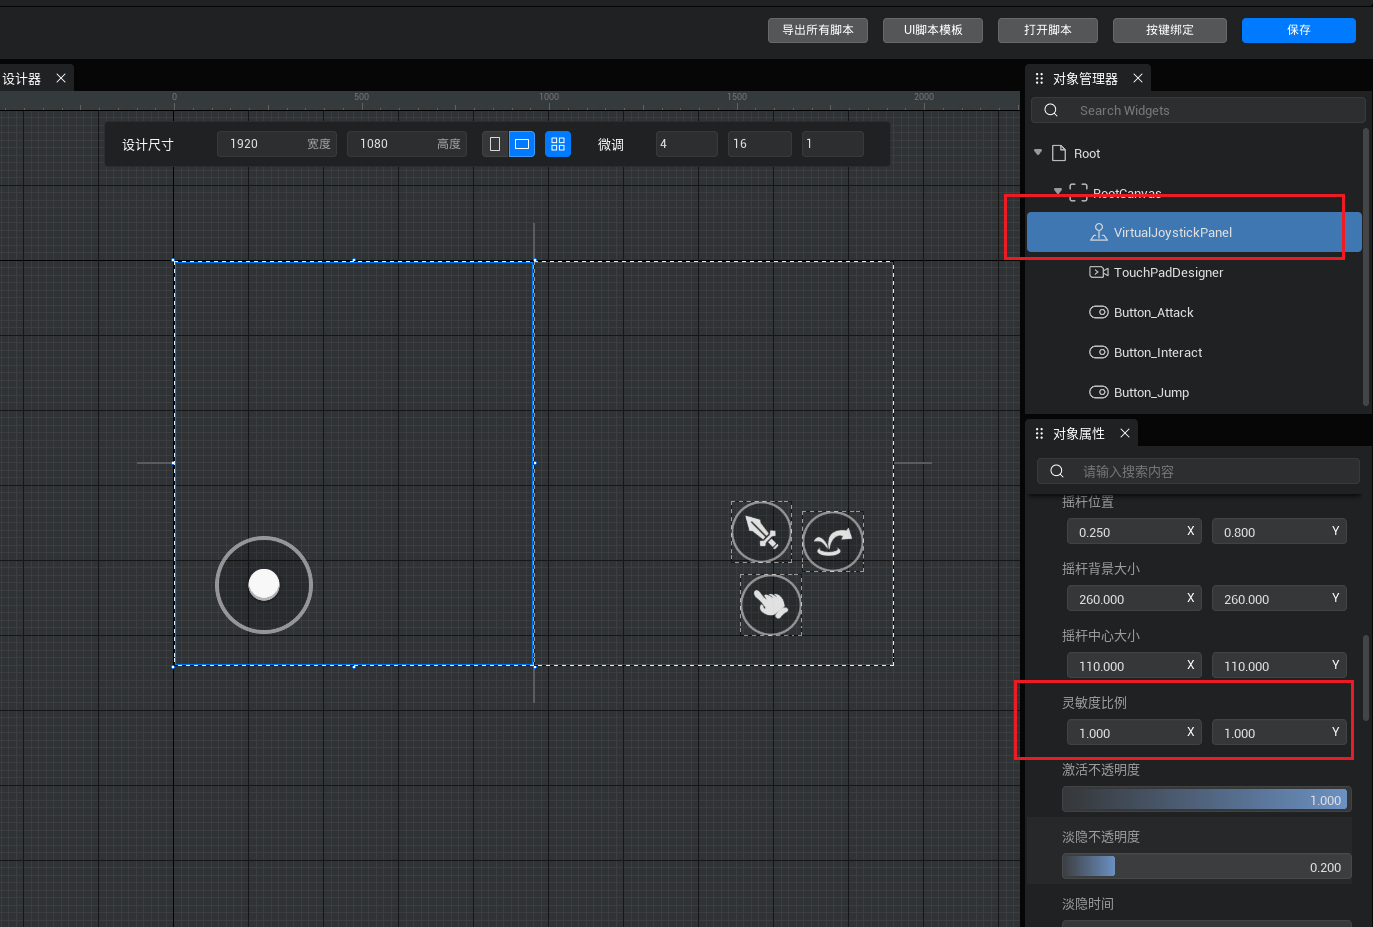Click the Button_Jump toggle icon
Screen dimensions: 1373x927
(1098, 392)
